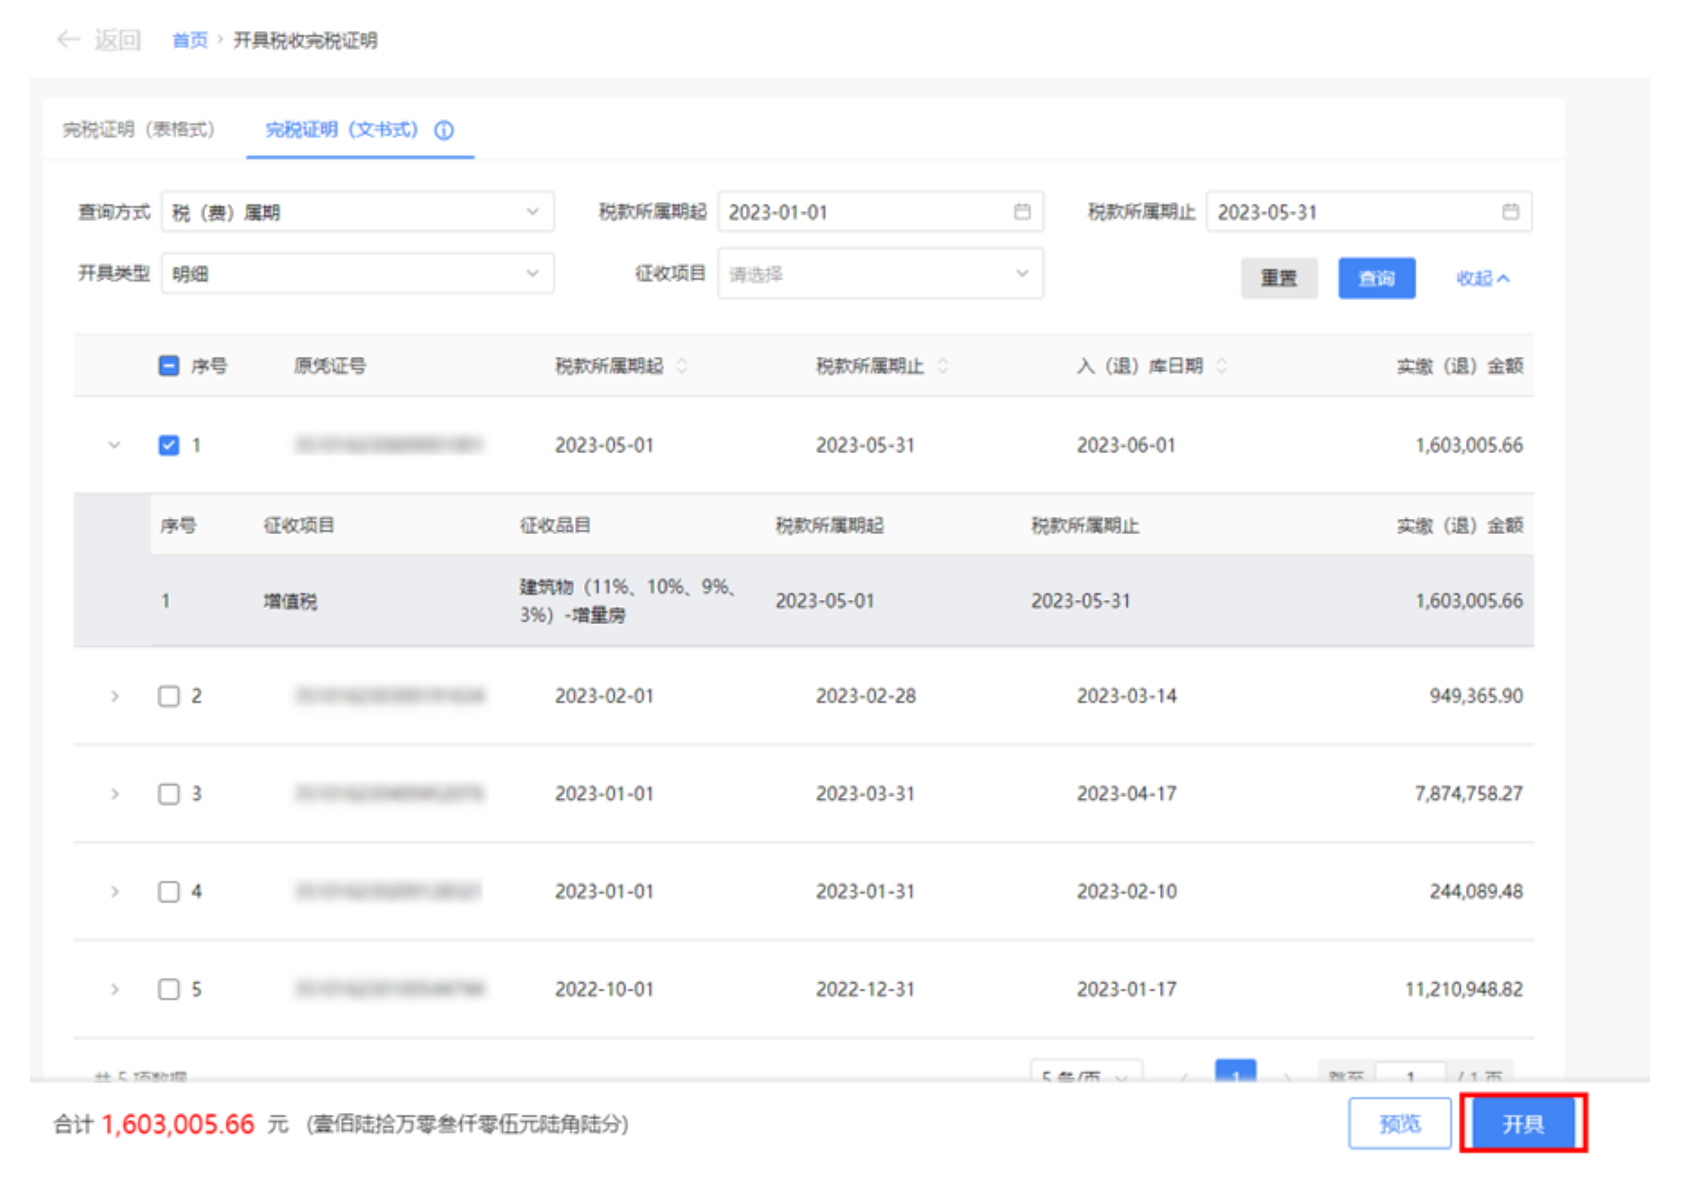The image size is (1692, 1179).
Task: Click the back arrow next to 返回
Action: point(67,40)
